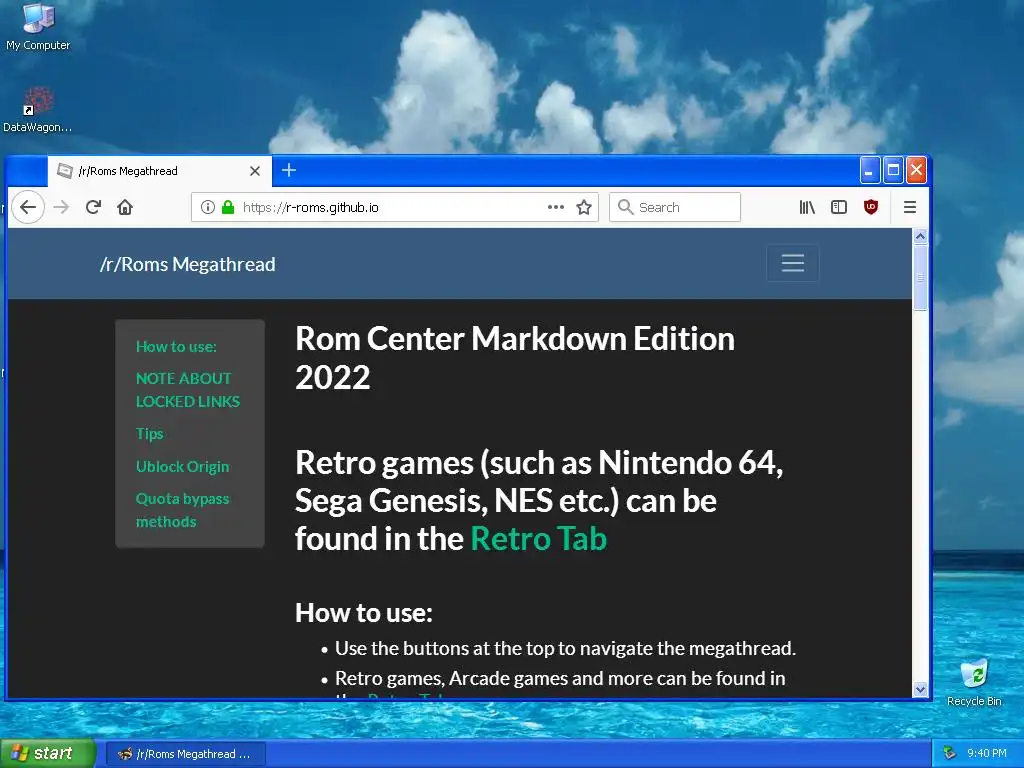Reload the current page
This screenshot has width=1024, height=768.
pos(93,207)
